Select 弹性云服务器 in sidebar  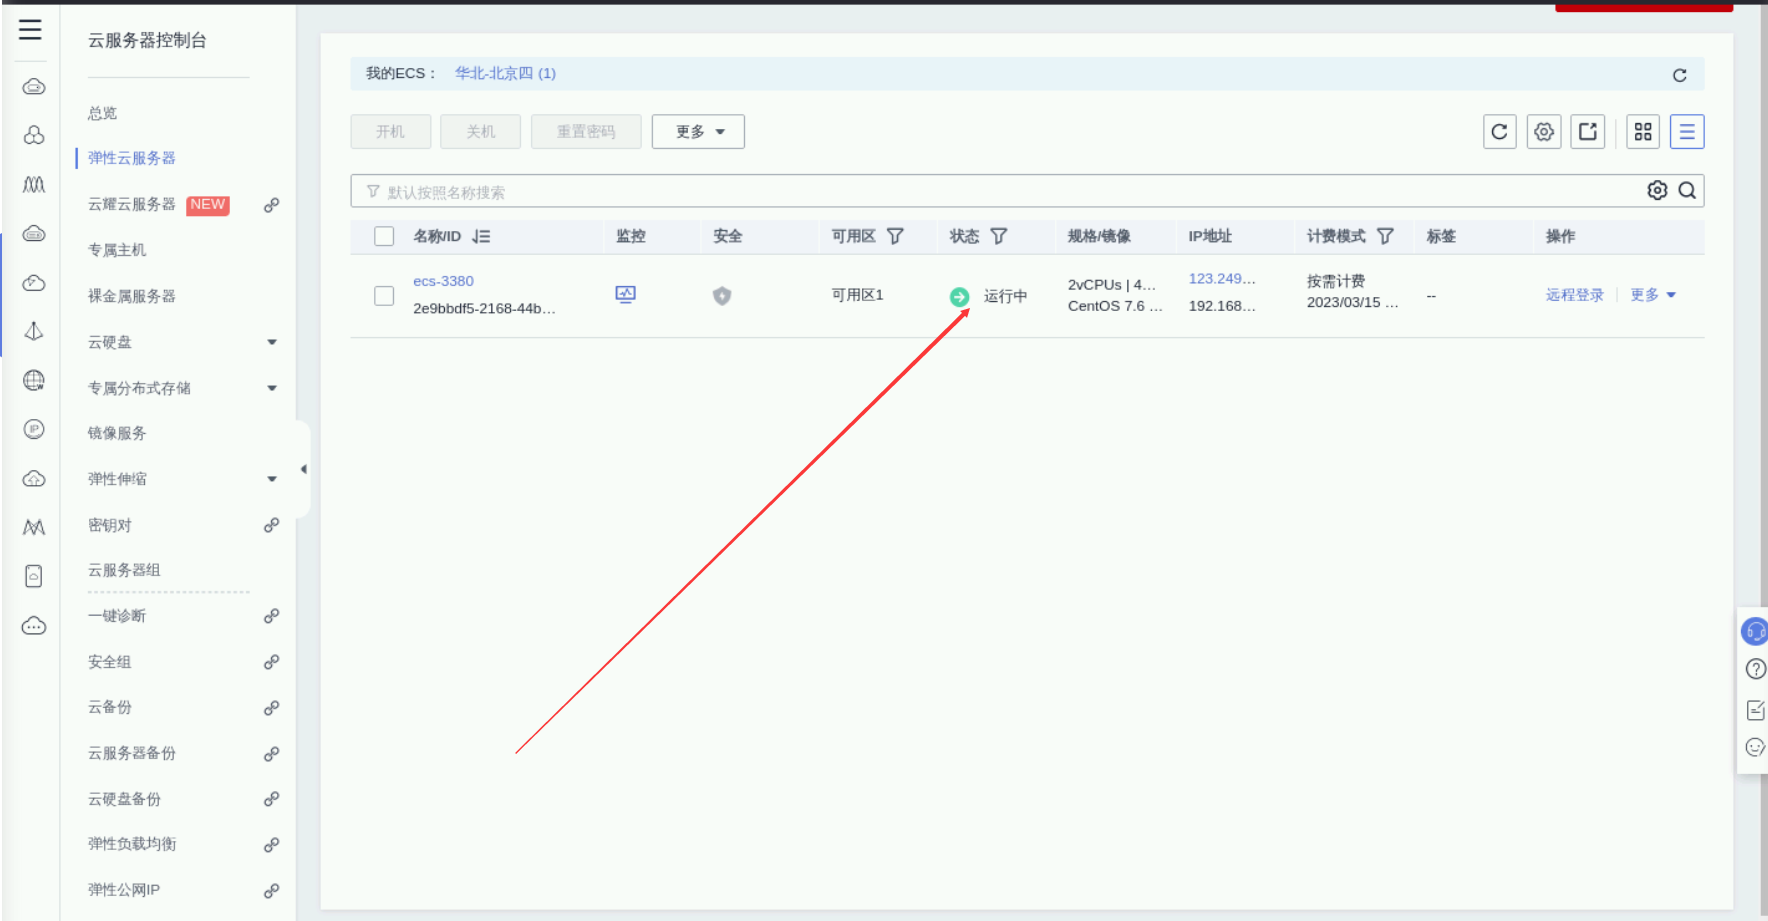pyautogui.click(x=132, y=158)
